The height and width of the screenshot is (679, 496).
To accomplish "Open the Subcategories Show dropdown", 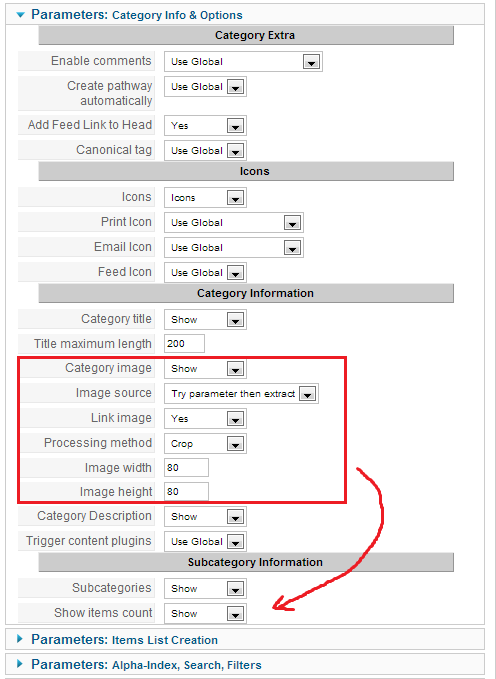I will [x=205, y=588].
